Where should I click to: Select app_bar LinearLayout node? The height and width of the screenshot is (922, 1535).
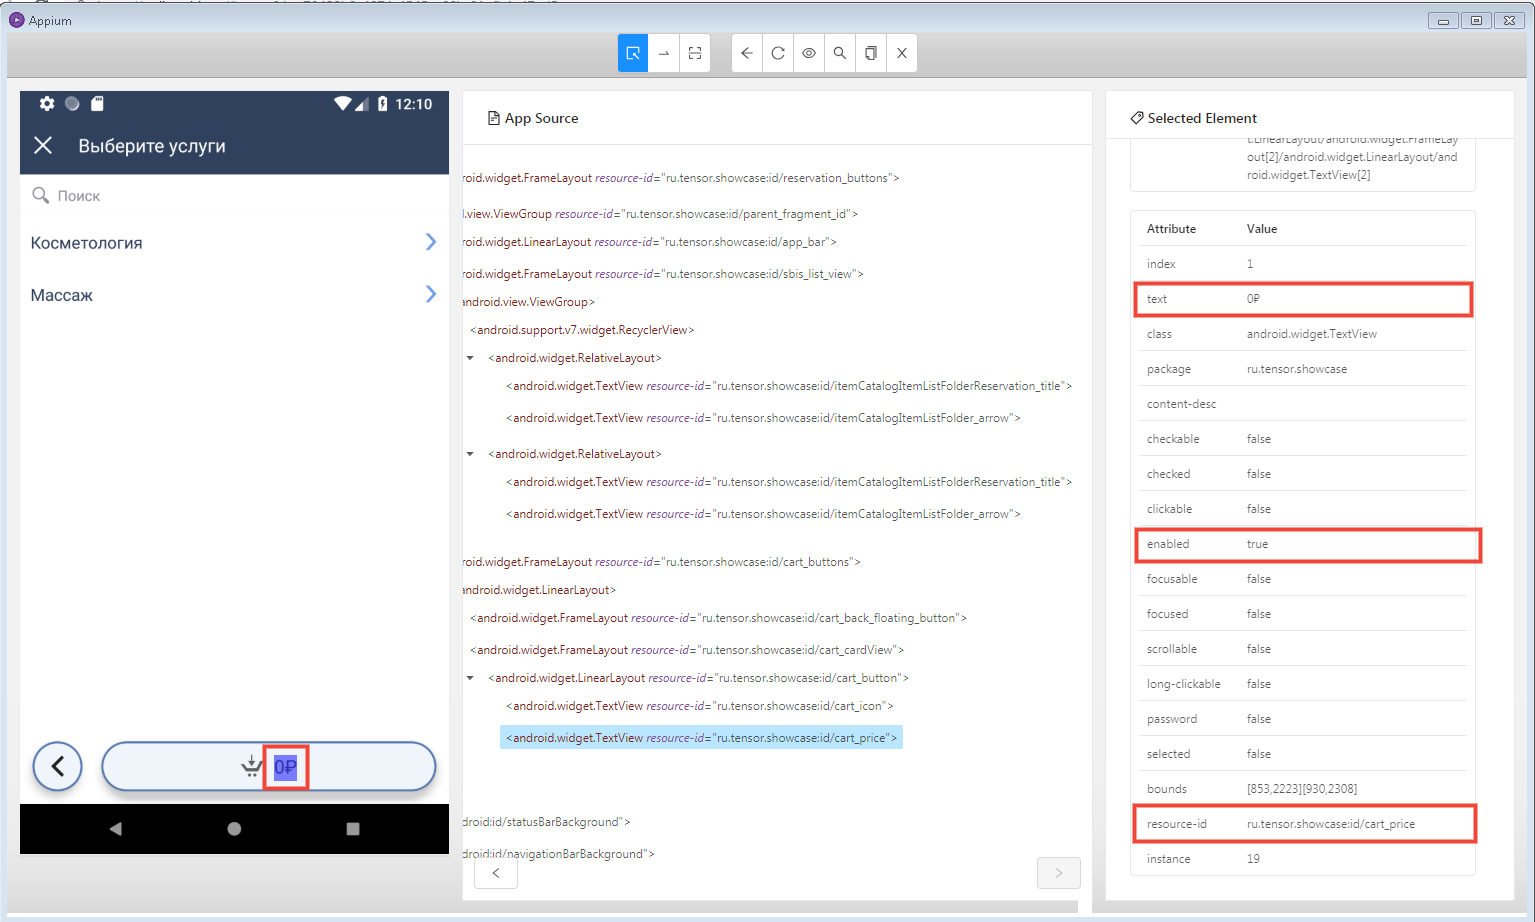click(x=649, y=242)
